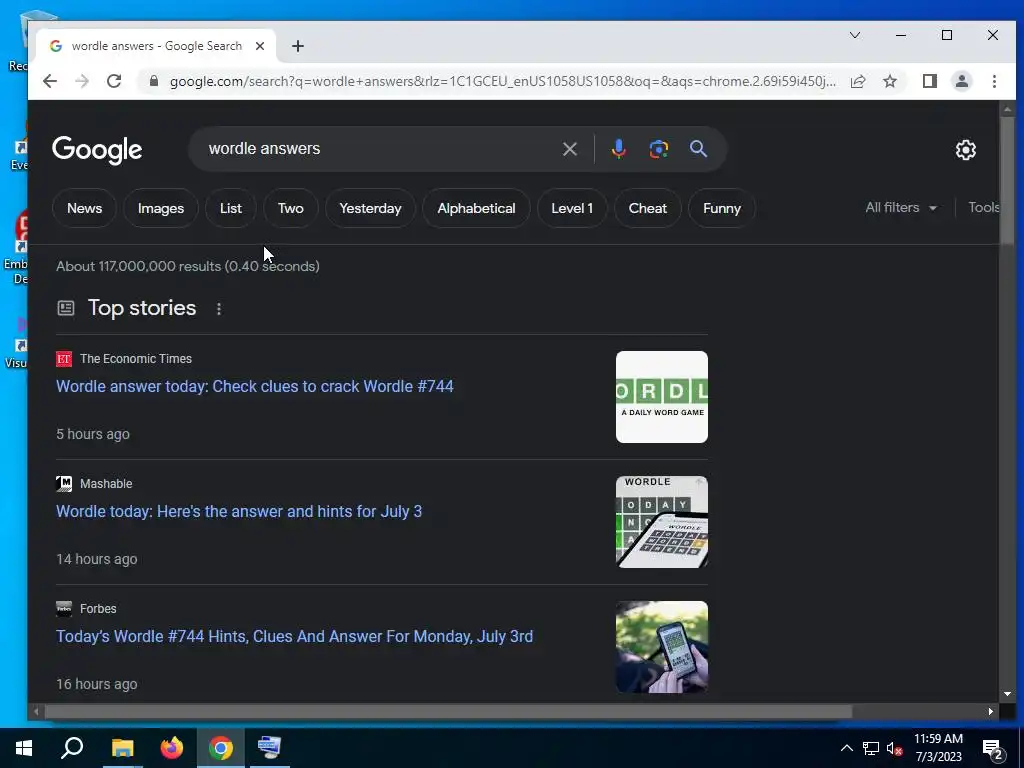
Task: Click in the wordle answers search box
Action: [x=379, y=149]
